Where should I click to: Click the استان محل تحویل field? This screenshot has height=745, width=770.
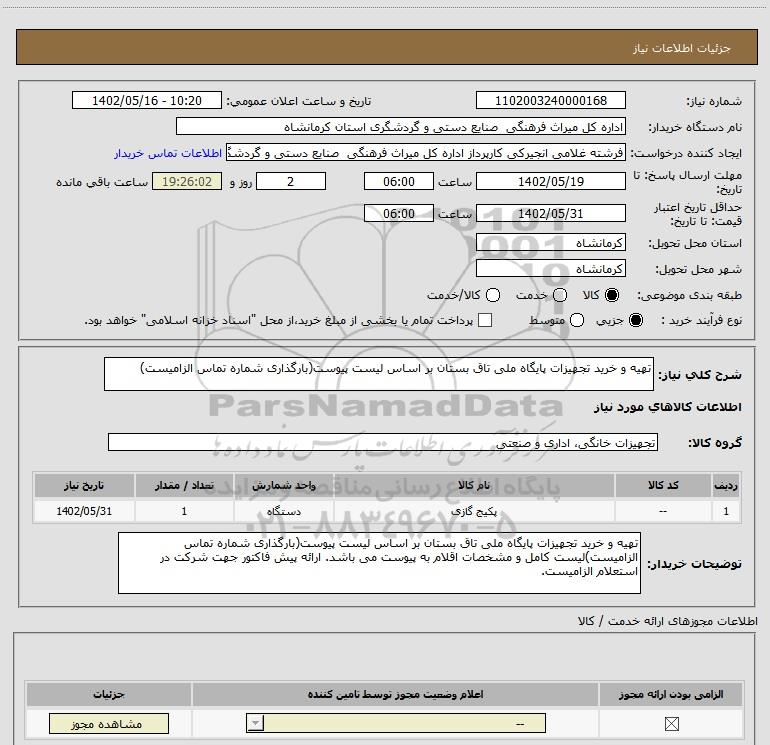[x=550, y=242]
